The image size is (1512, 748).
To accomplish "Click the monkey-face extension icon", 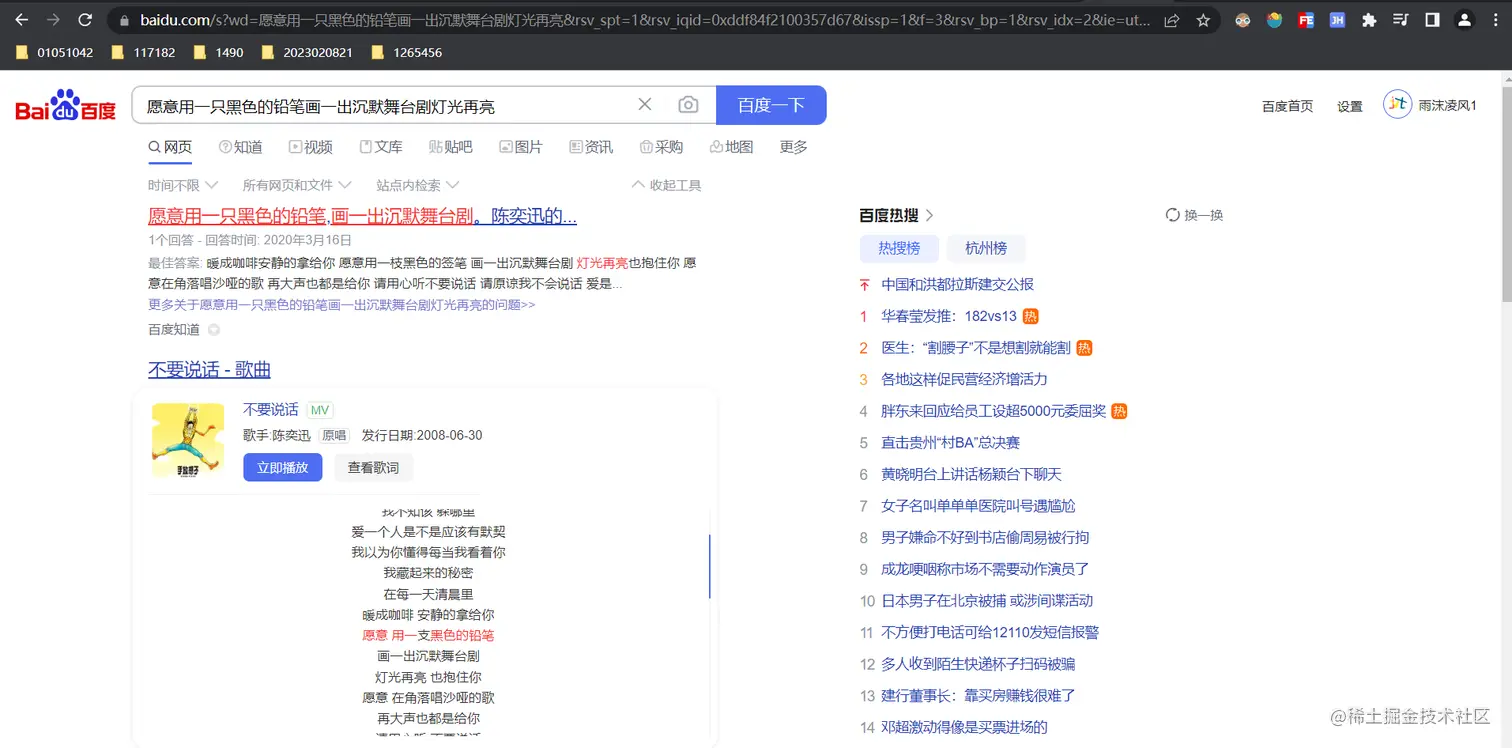I will [1243, 20].
